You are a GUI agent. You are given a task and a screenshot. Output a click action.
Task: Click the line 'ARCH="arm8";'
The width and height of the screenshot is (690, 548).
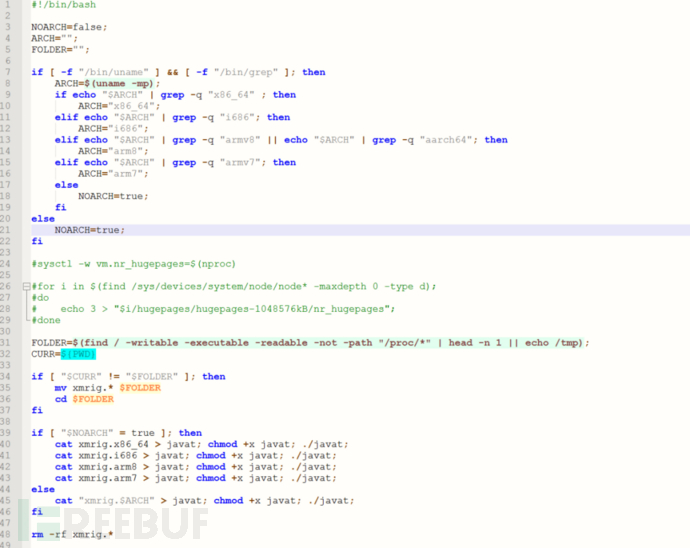[x=113, y=151]
